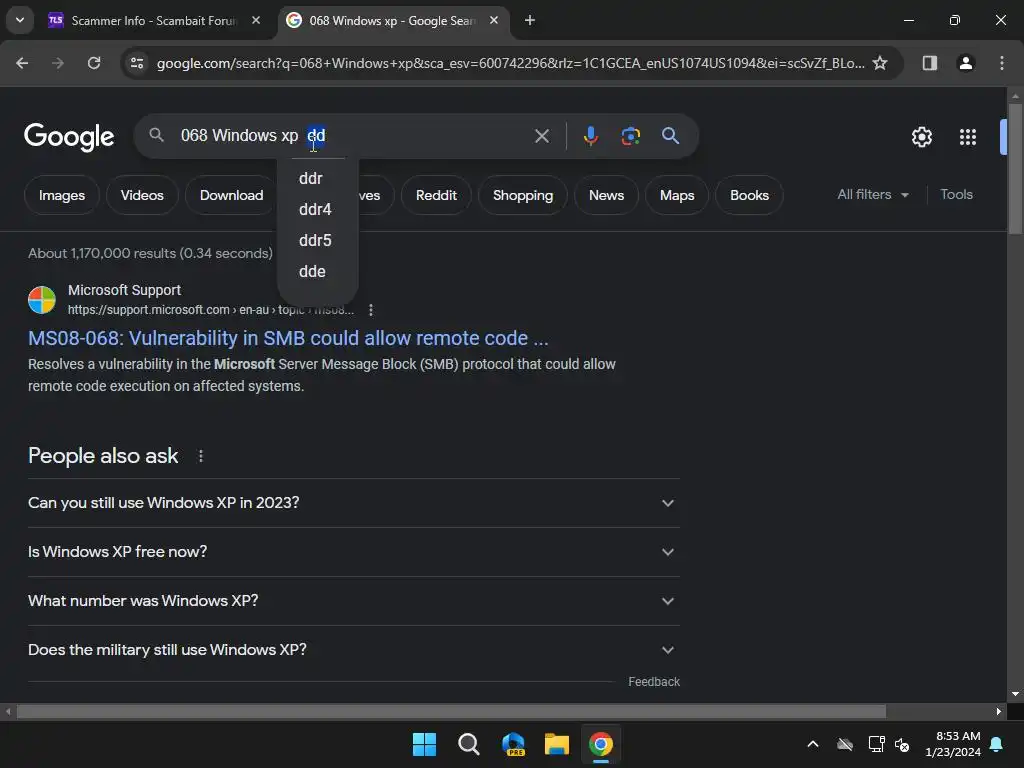The width and height of the screenshot is (1024, 768).
Task: Click the vertical scrollbar thumb
Action: click(1015, 168)
